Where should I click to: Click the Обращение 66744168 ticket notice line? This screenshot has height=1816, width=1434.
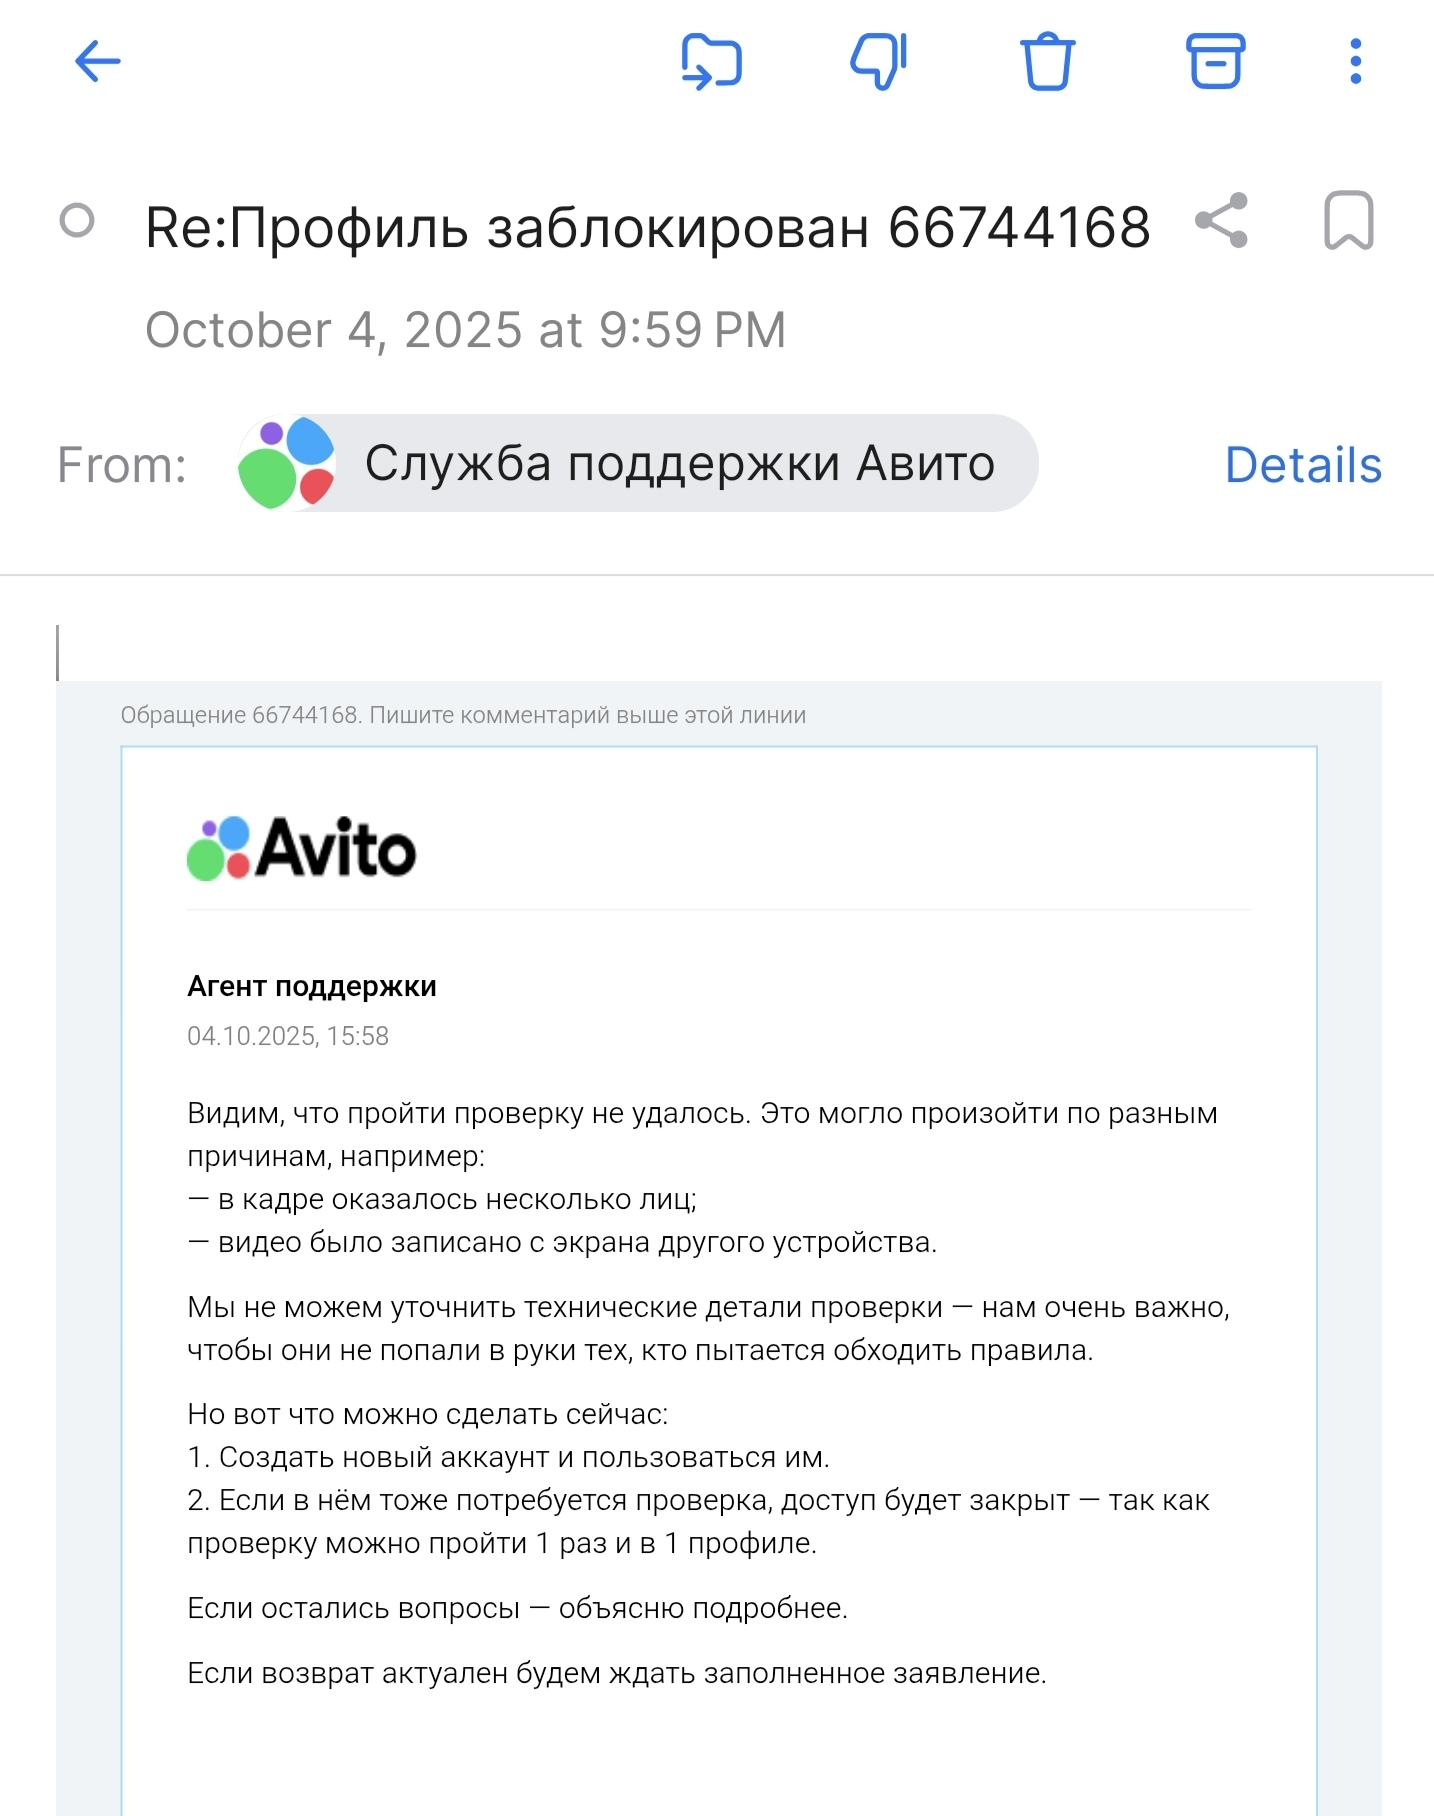tap(463, 715)
